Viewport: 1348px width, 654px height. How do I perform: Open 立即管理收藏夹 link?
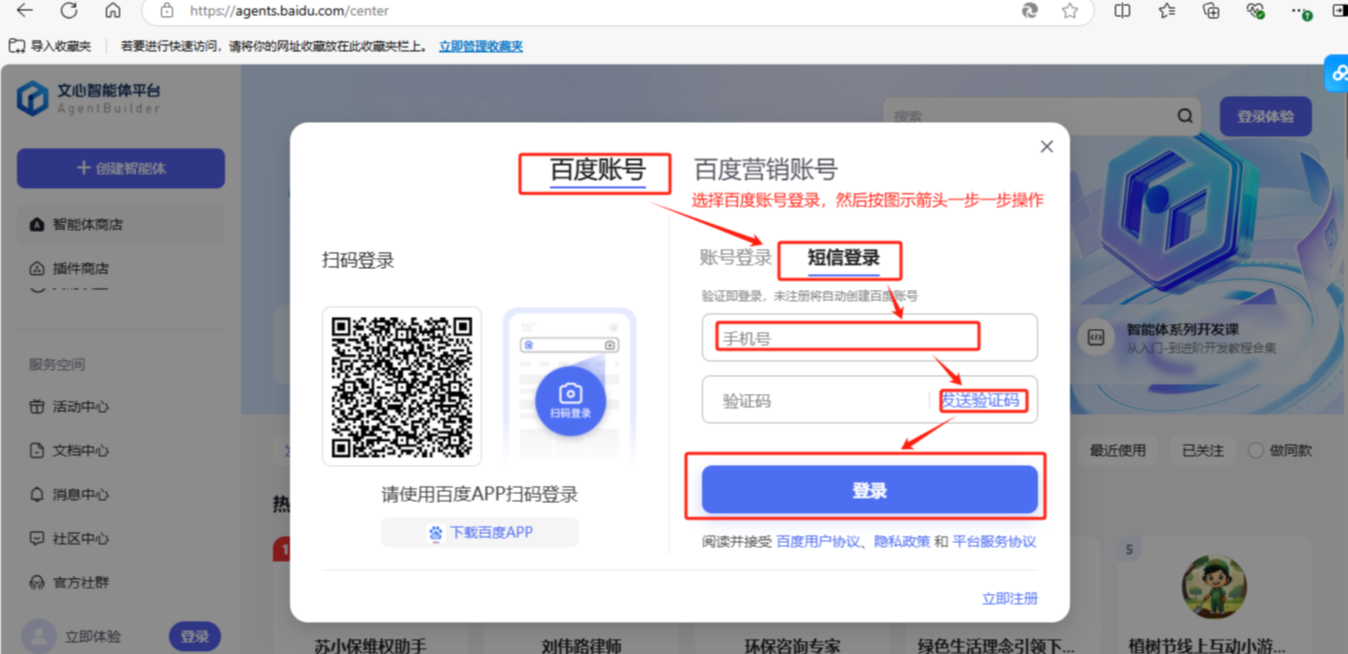pyautogui.click(x=481, y=46)
